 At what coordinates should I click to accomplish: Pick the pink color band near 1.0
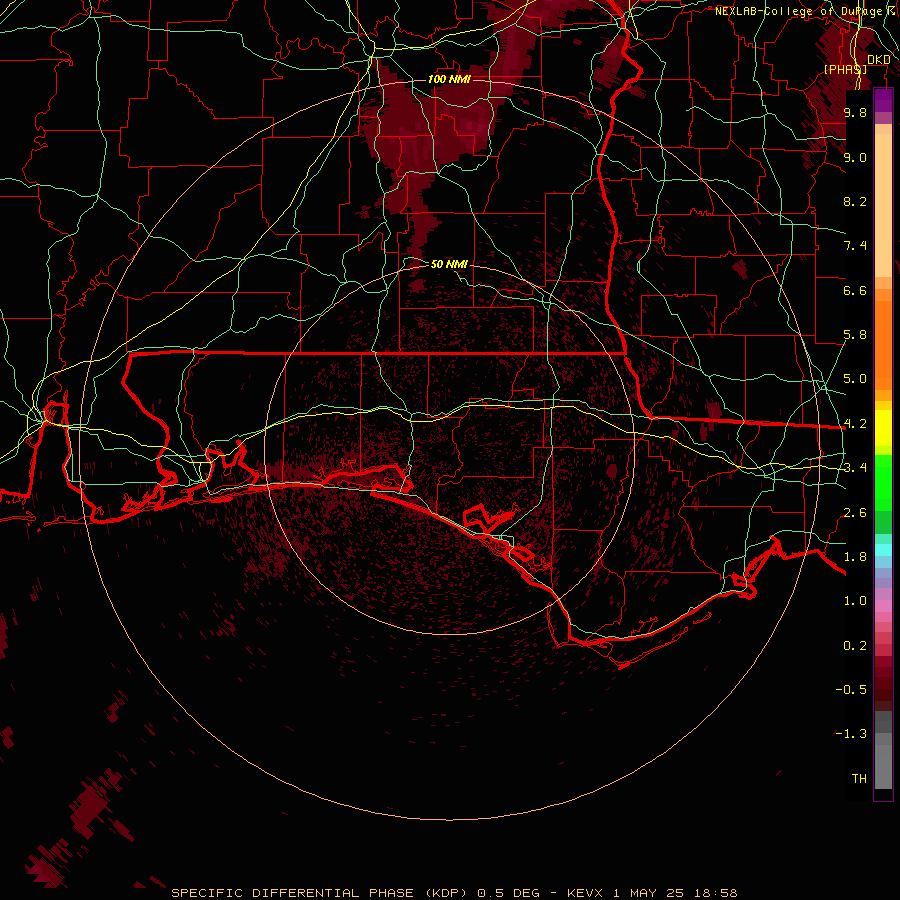883,606
